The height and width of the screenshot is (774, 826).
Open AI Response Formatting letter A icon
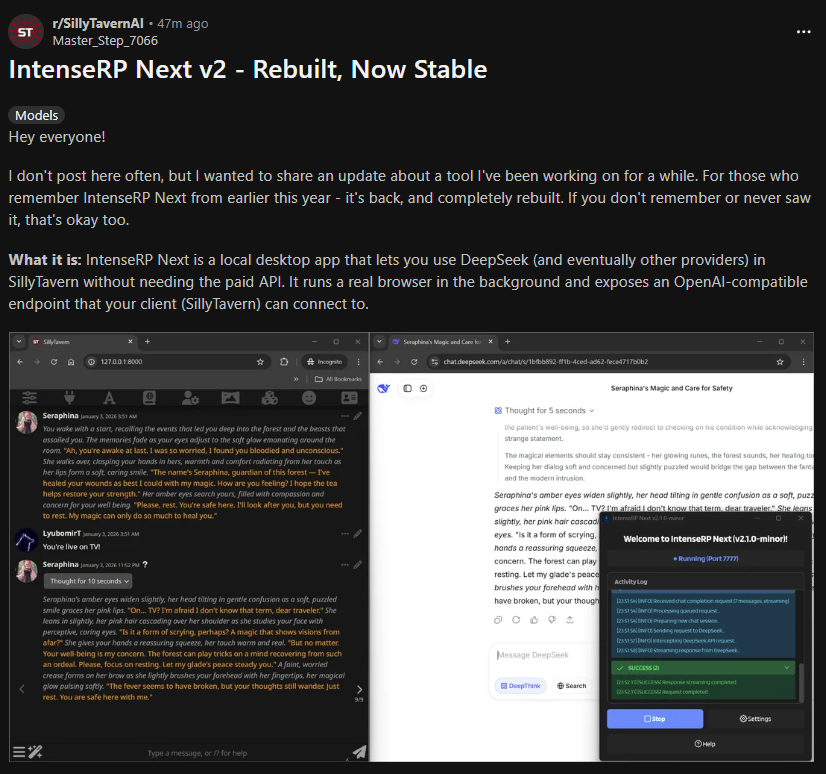pyautogui.click(x=109, y=398)
